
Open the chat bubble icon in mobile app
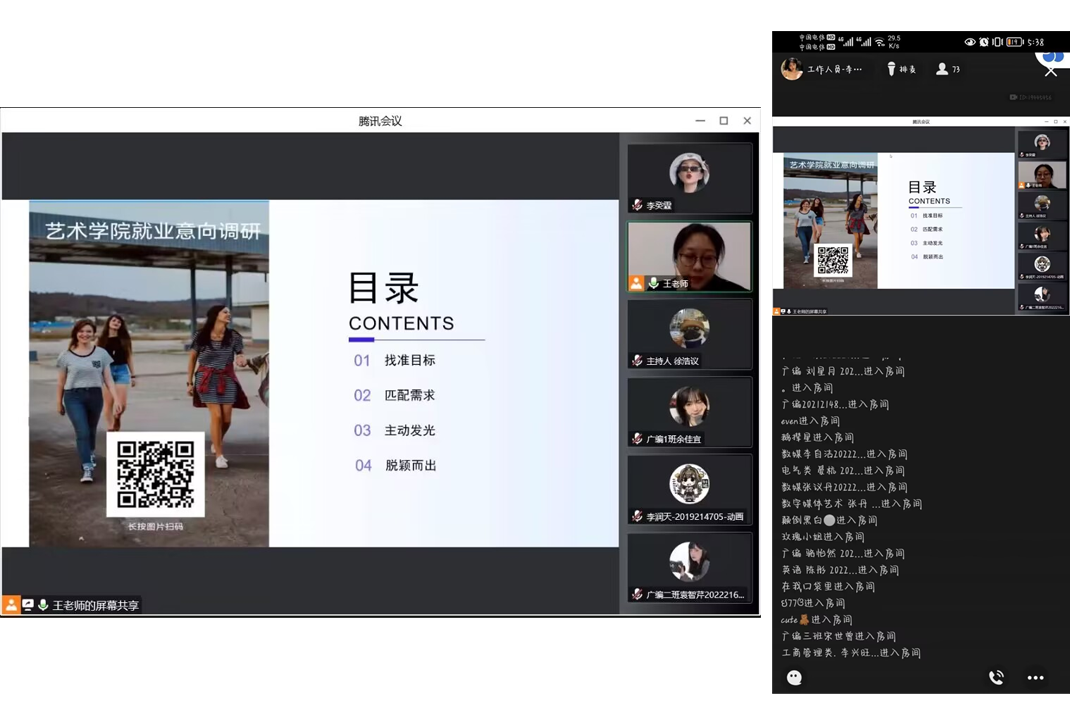(x=794, y=677)
